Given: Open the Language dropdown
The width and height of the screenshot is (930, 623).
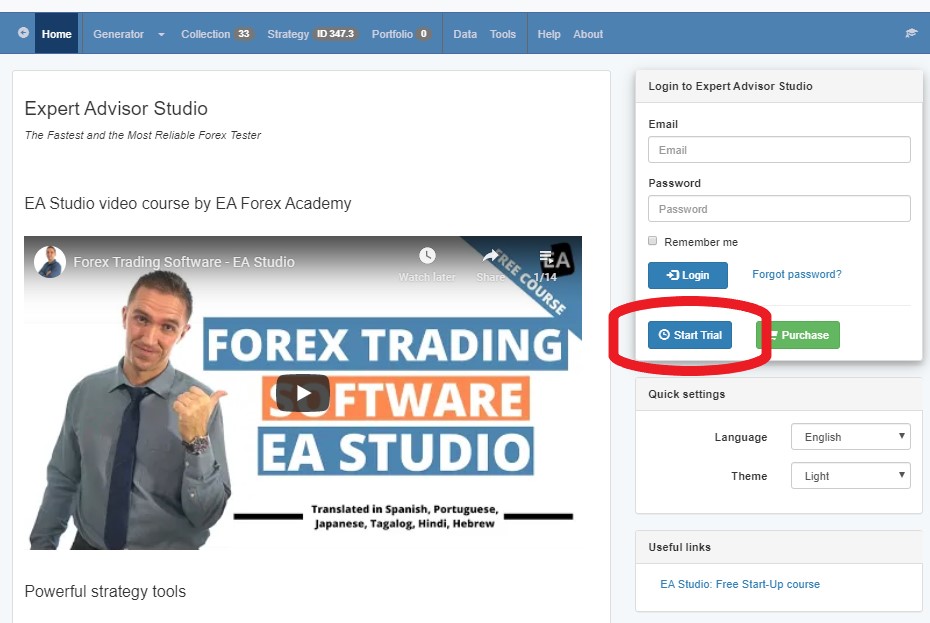Looking at the screenshot, I should (851, 437).
